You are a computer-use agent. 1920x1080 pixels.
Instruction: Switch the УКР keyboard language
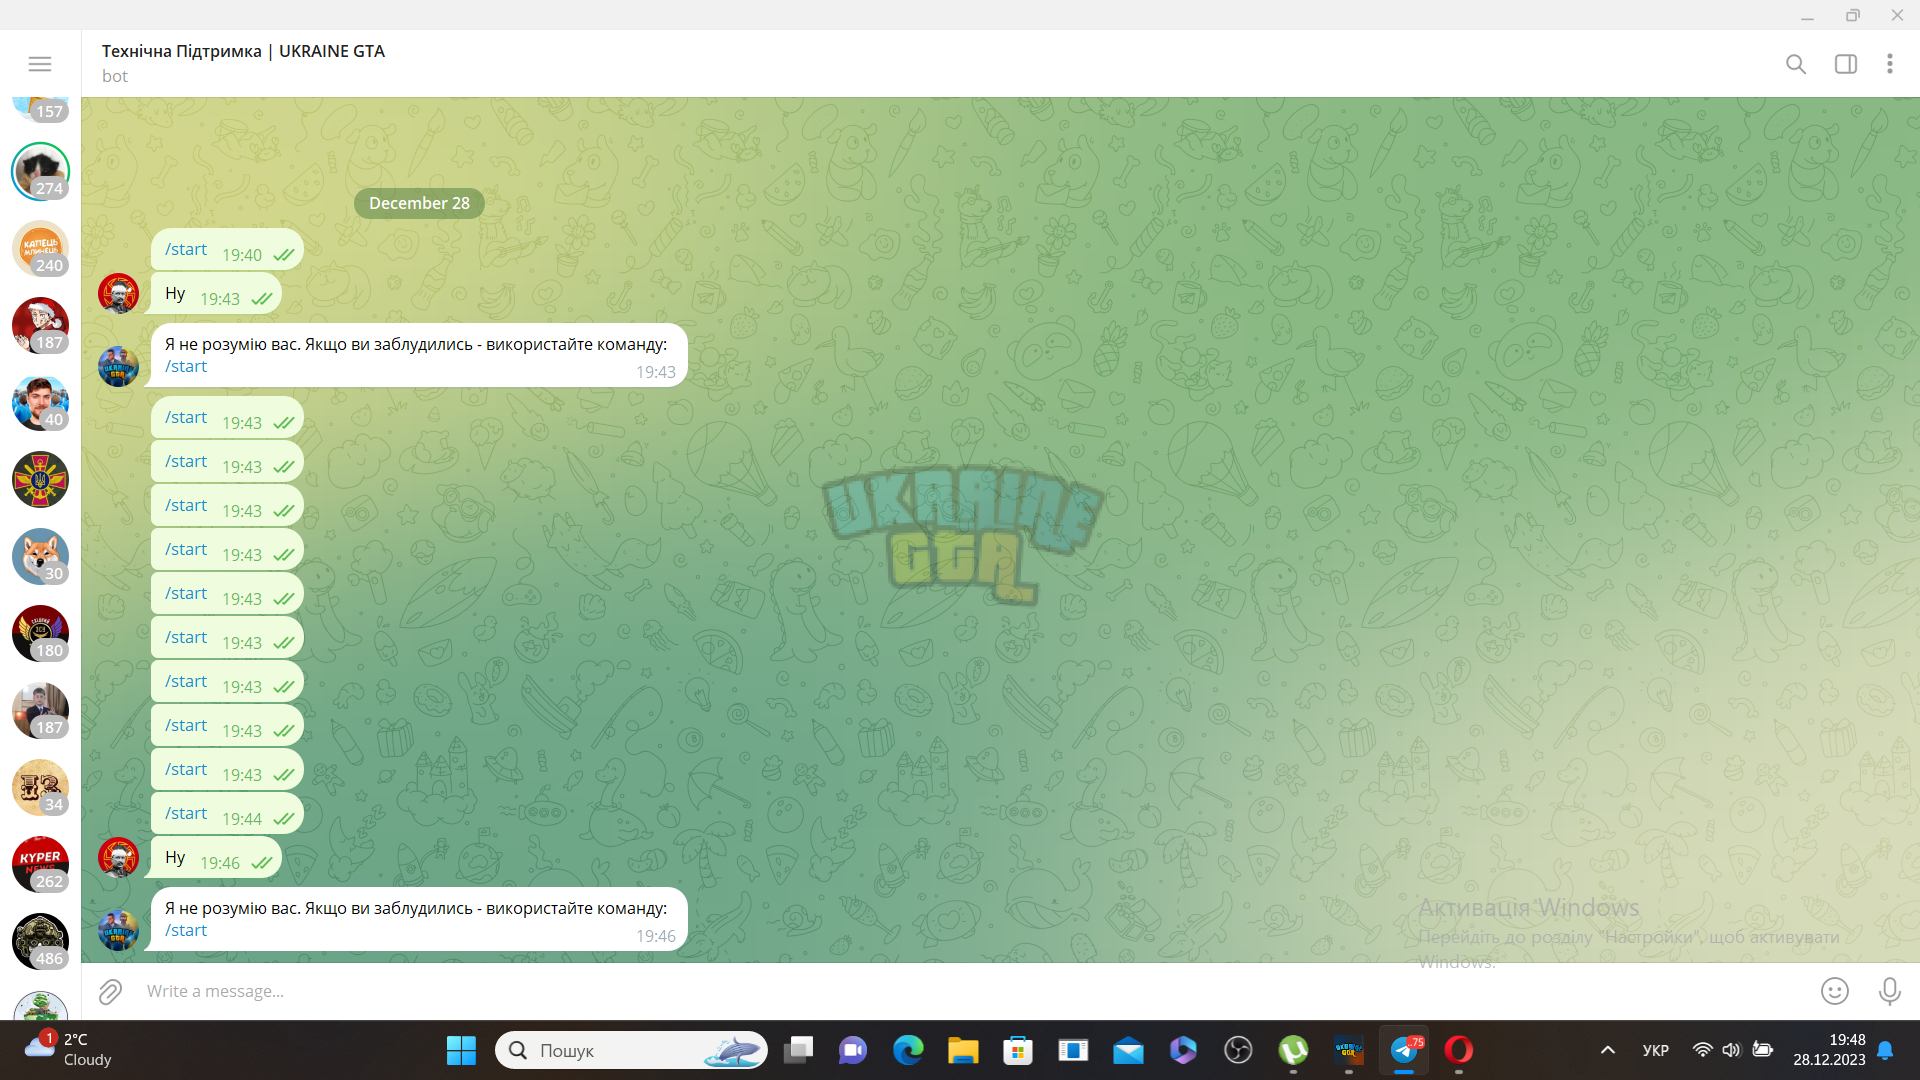1656,1050
